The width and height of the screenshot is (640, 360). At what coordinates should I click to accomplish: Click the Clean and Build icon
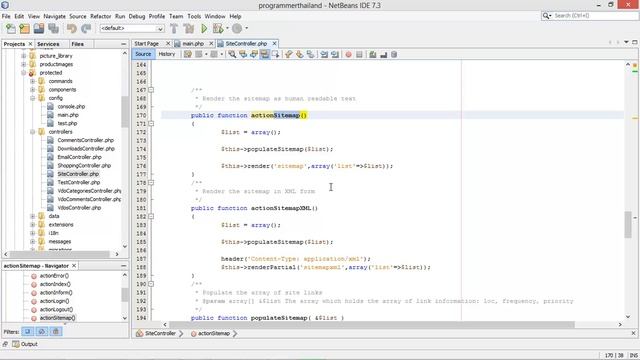189,29
